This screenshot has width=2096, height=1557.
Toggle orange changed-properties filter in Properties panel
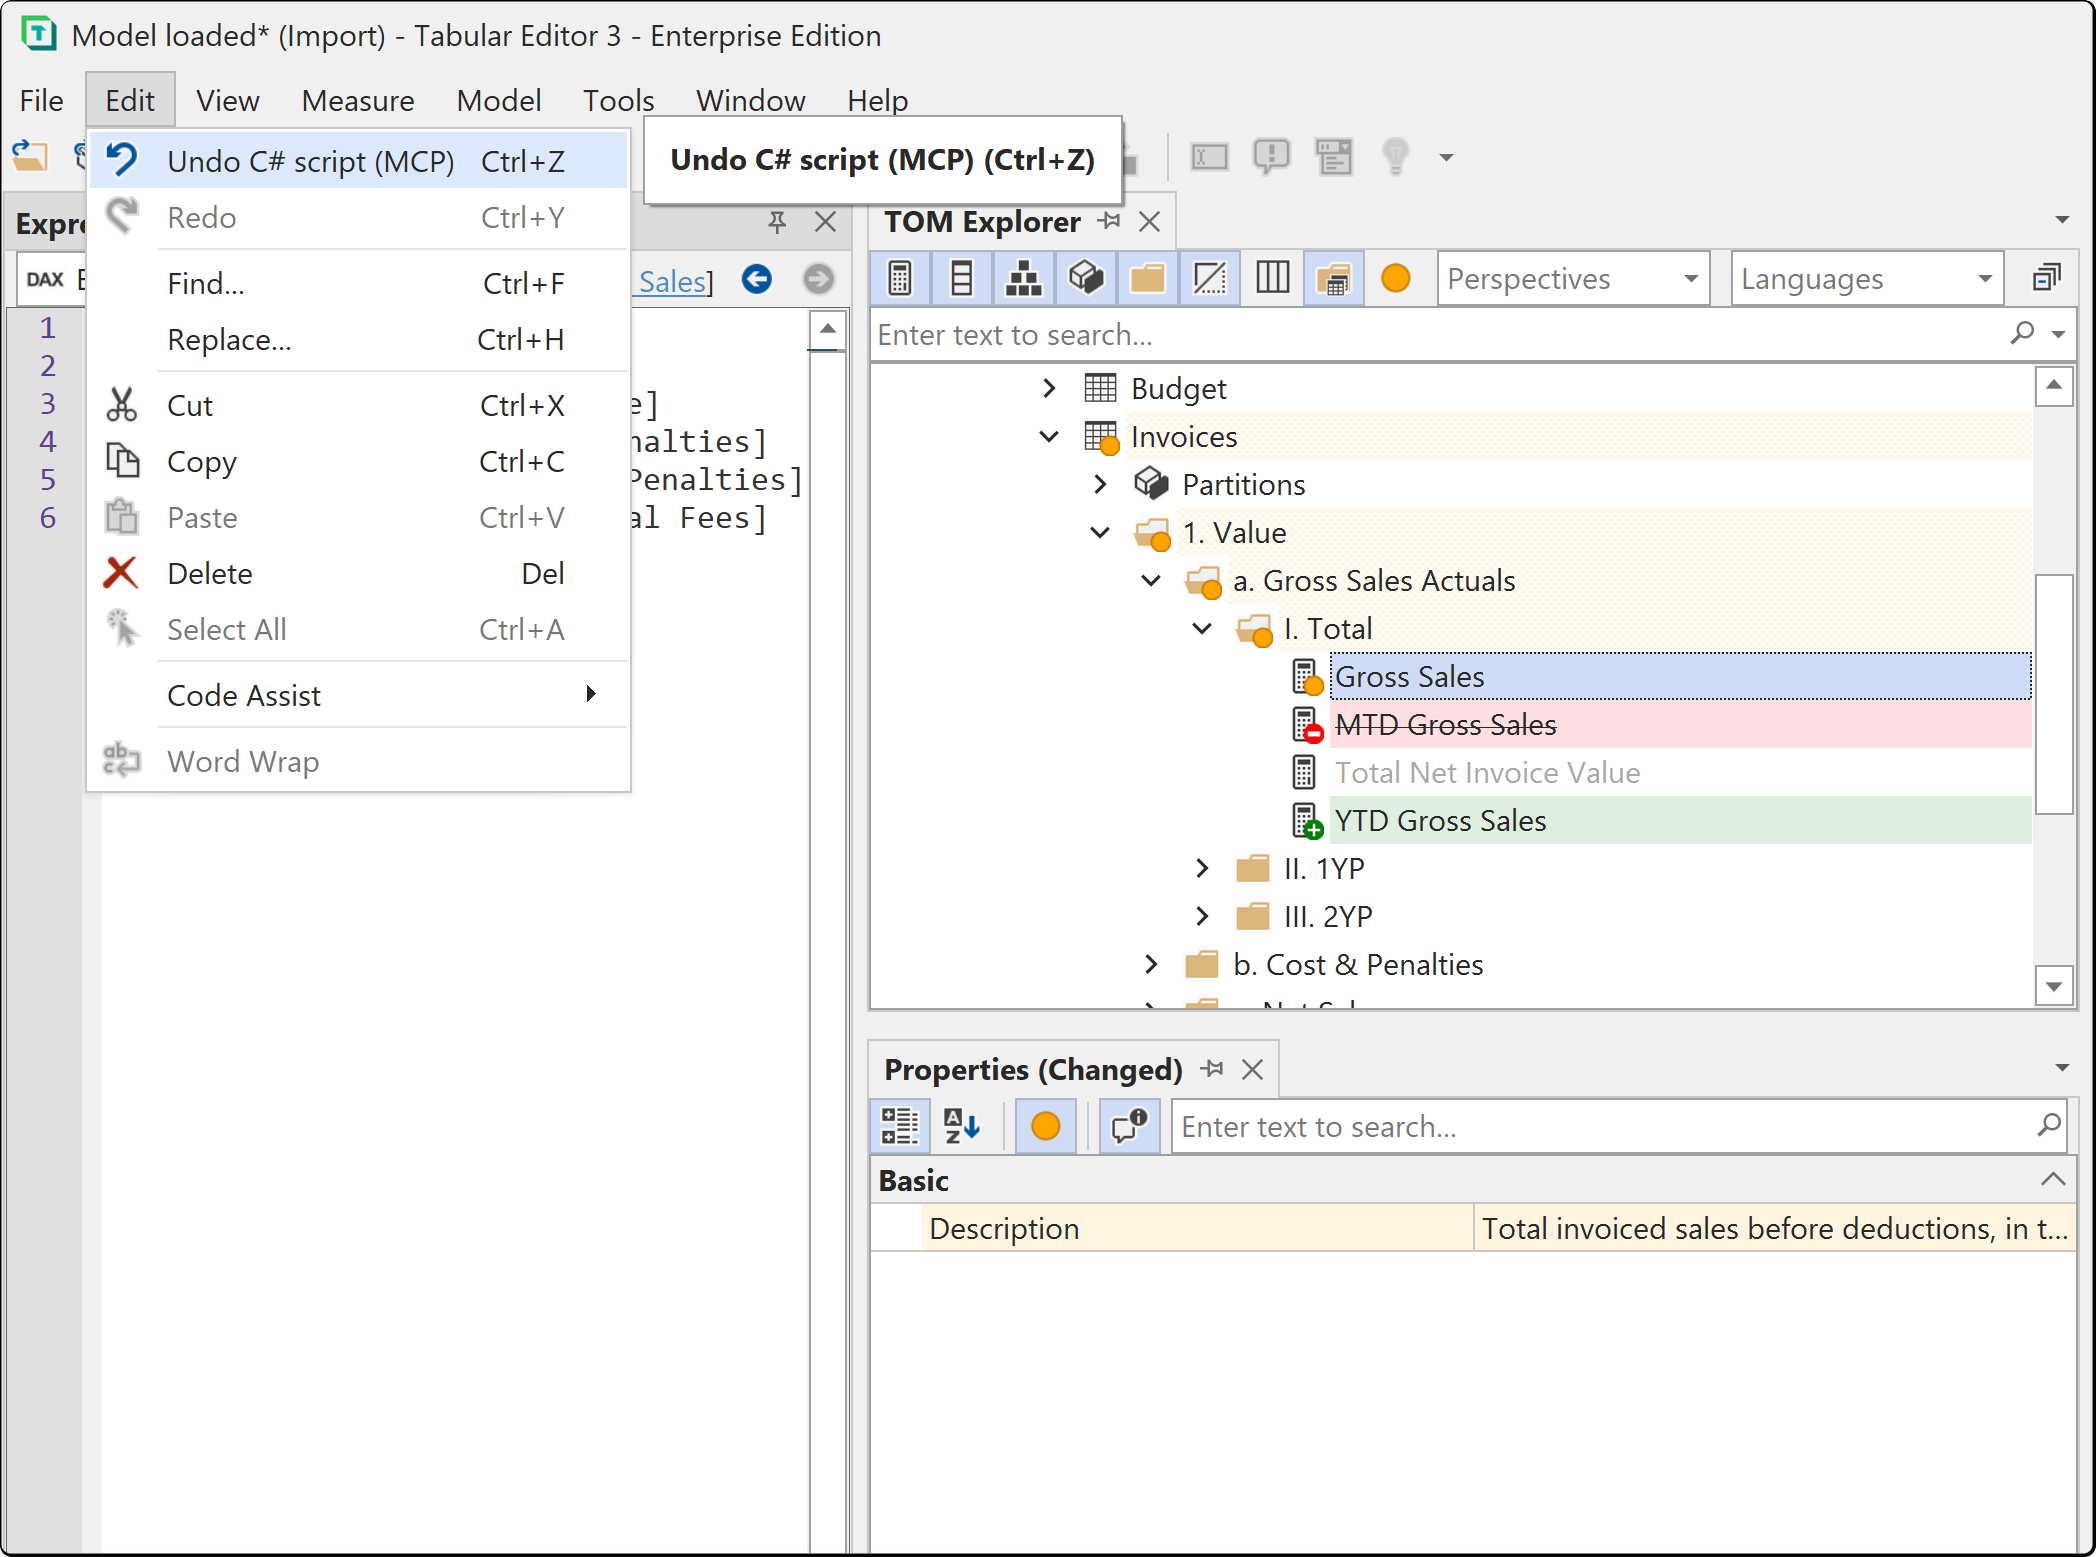[1046, 1126]
